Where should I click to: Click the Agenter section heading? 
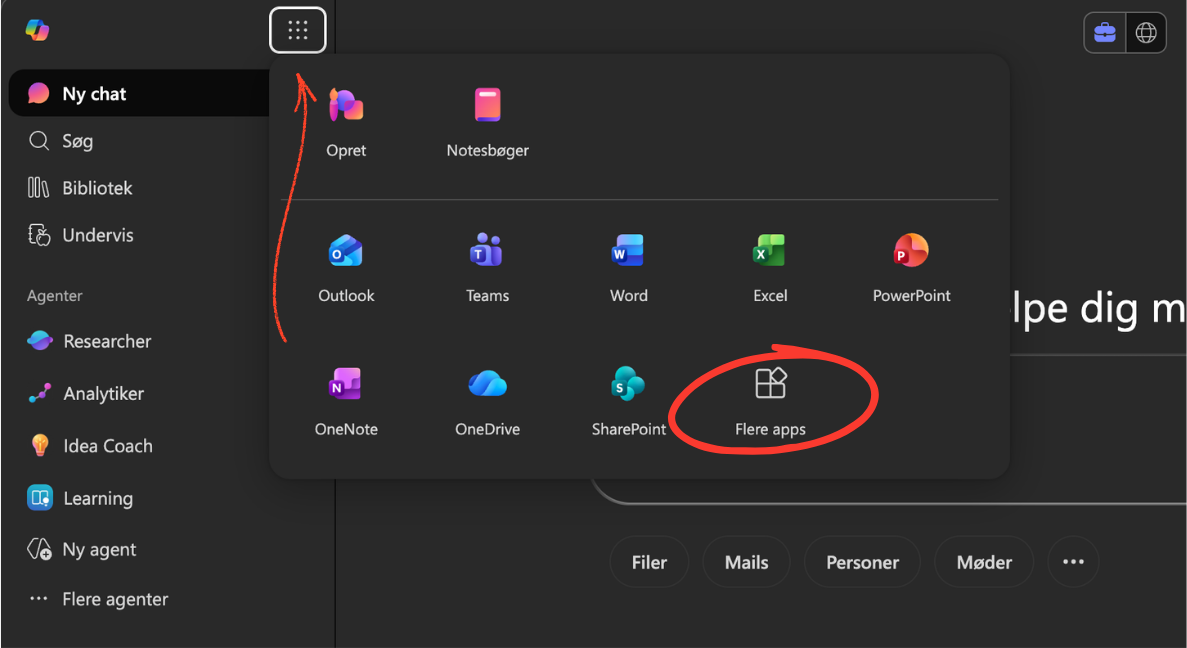coord(55,296)
